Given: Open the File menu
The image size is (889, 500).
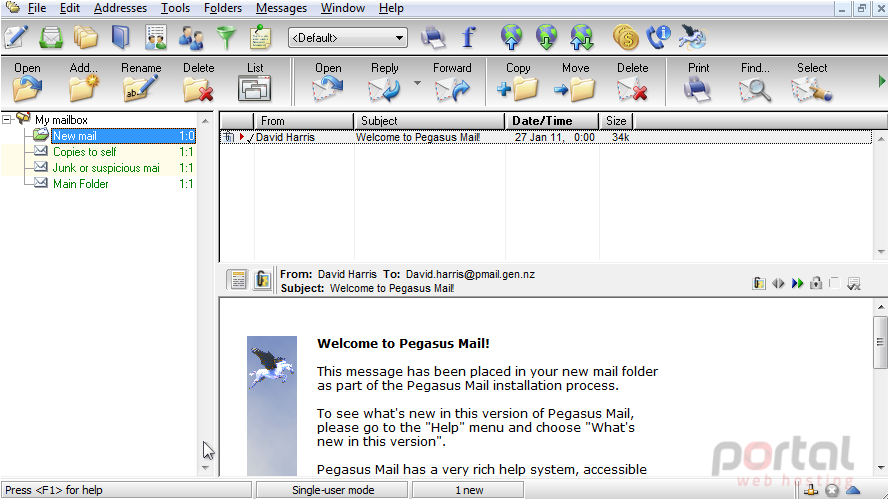Looking at the screenshot, I should click(37, 8).
